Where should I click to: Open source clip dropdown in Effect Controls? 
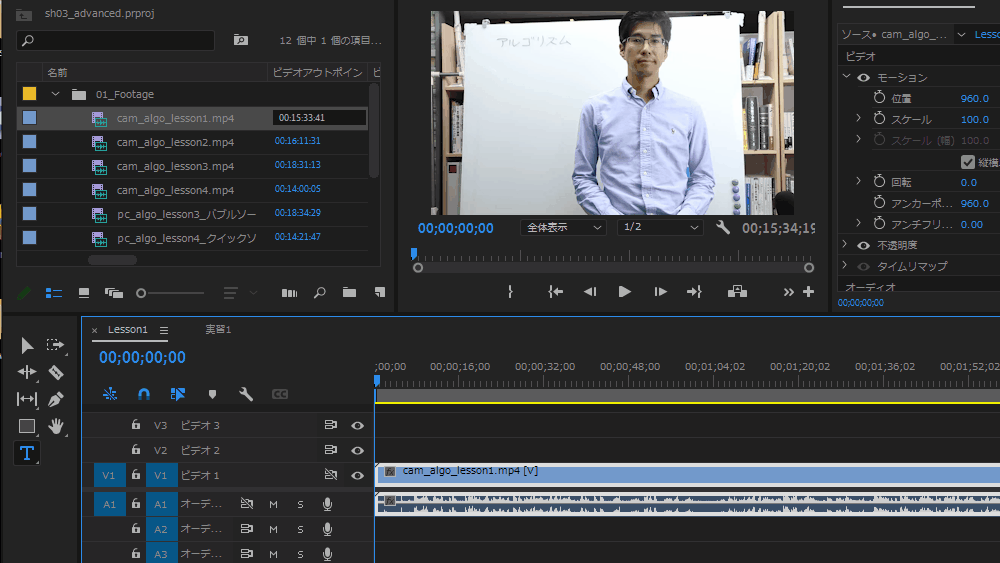coord(961,34)
